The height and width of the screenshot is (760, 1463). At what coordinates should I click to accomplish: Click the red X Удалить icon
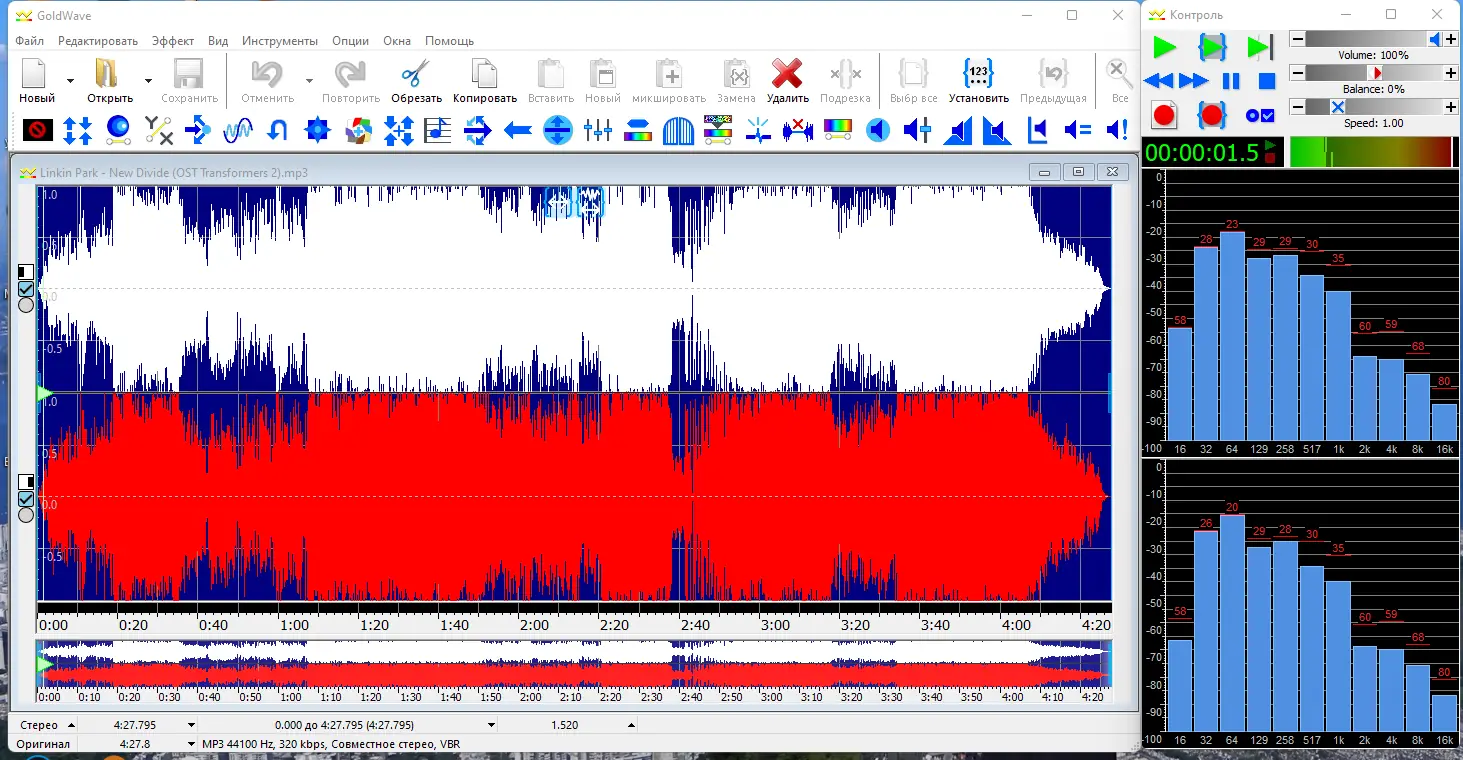click(x=787, y=75)
